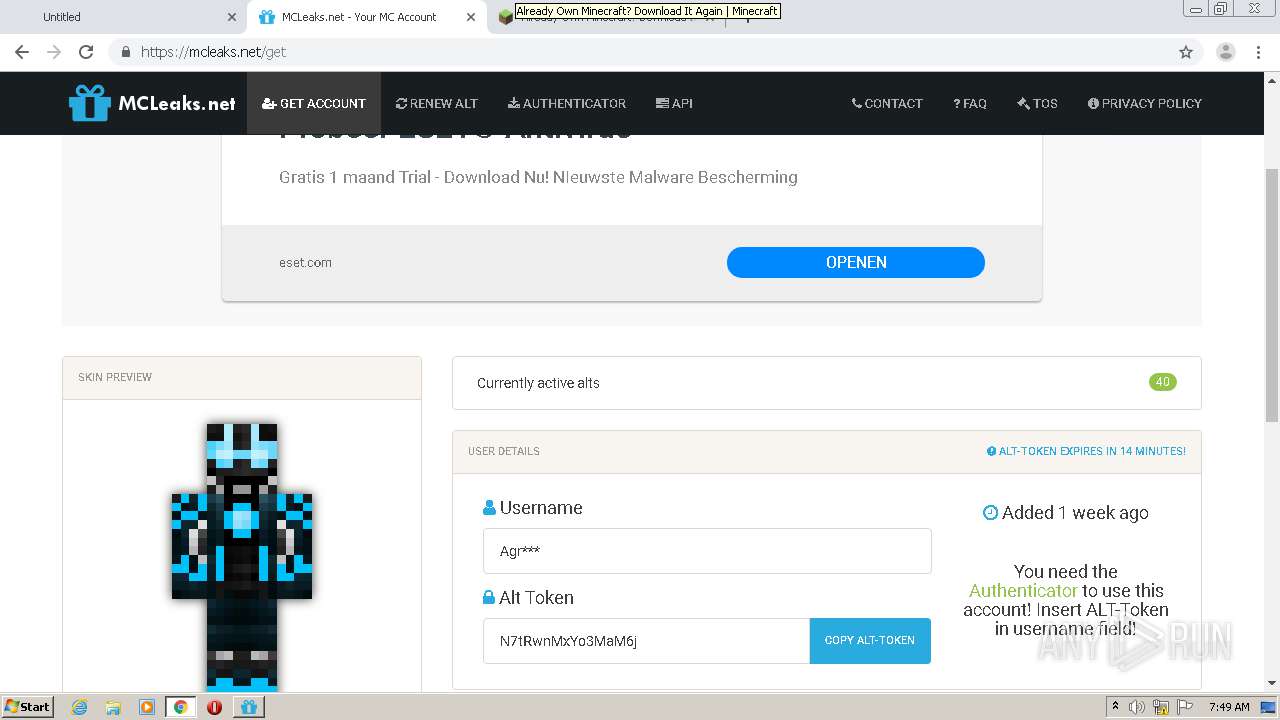
Task: Click the taskbar clock 7:49 AM
Action: [x=1229, y=707]
